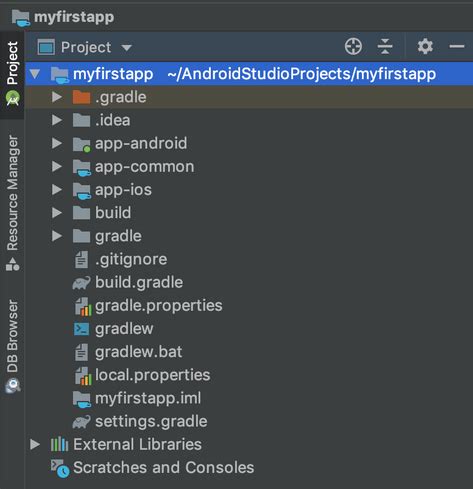Expand the .idea folder
Screen dimensions: 473x489
click(x=57, y=120)
